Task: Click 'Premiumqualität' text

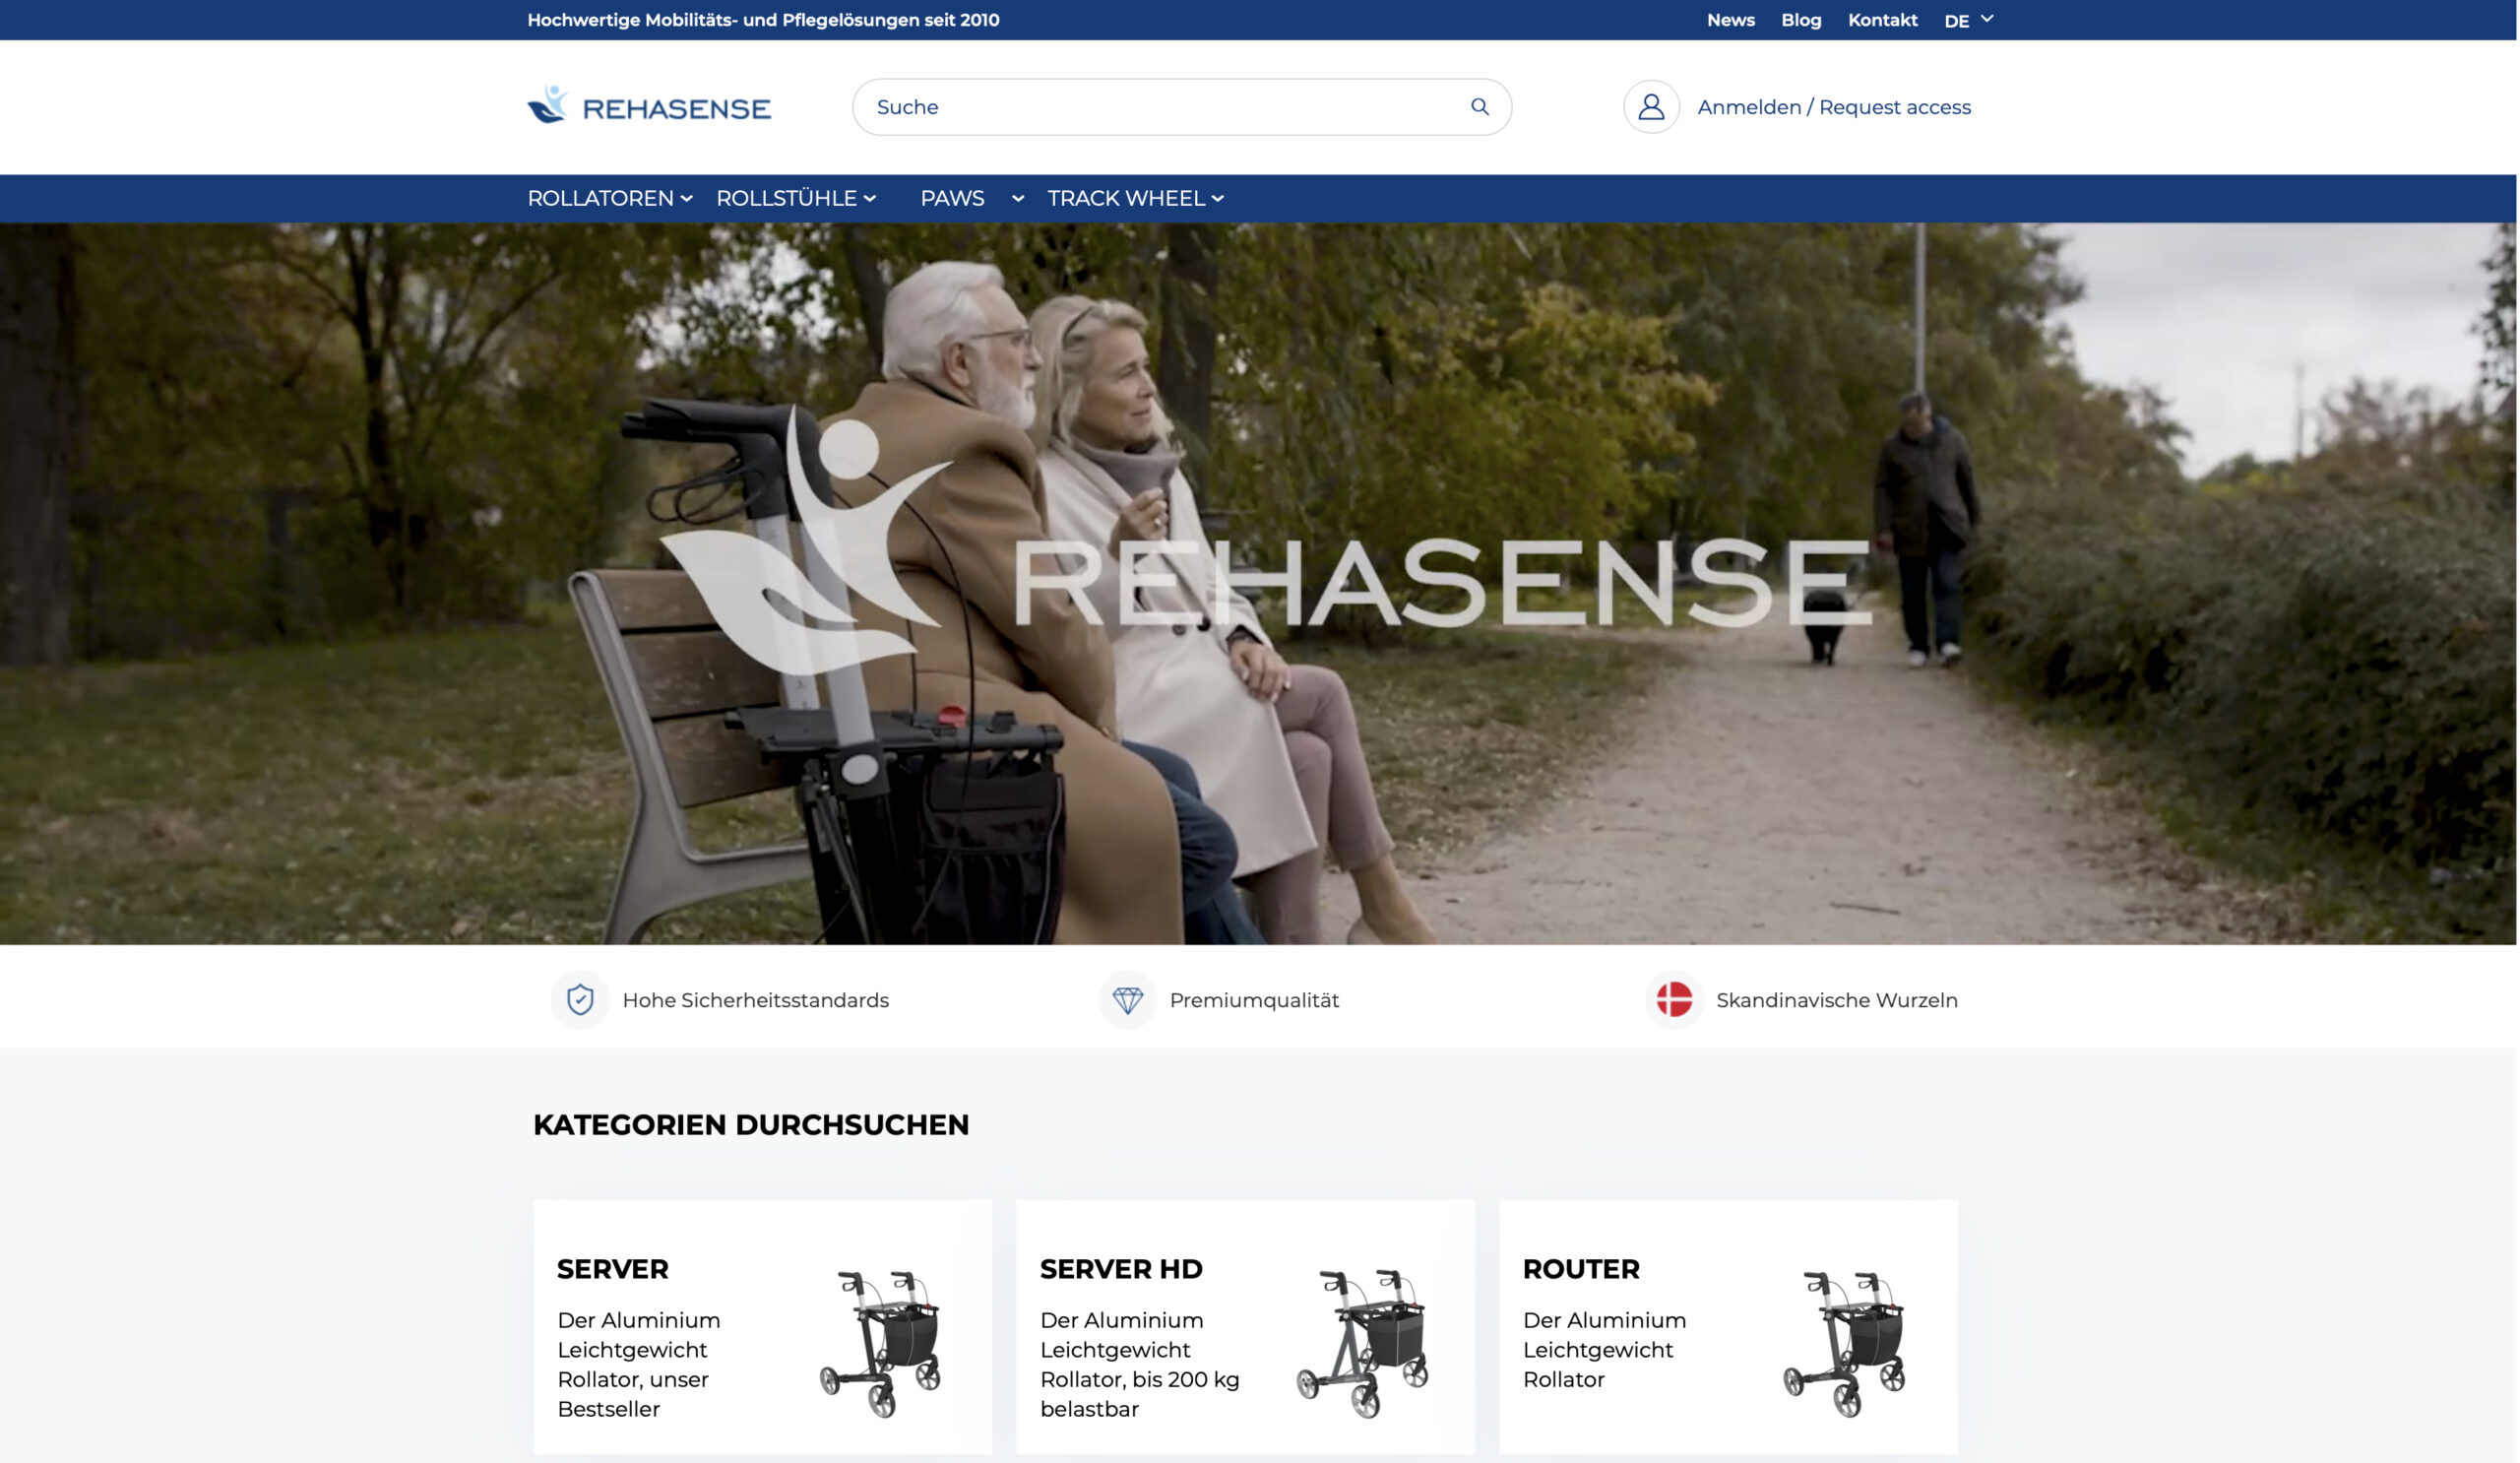Action: pyautogui.click(x=1254, y=1000)
